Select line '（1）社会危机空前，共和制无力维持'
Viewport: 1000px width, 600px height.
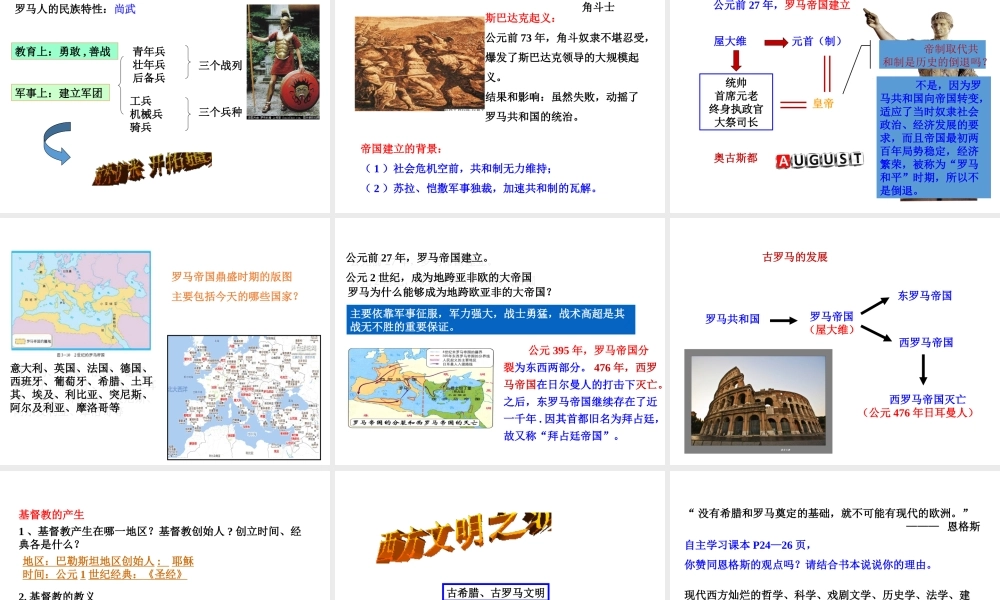(457, 169)
